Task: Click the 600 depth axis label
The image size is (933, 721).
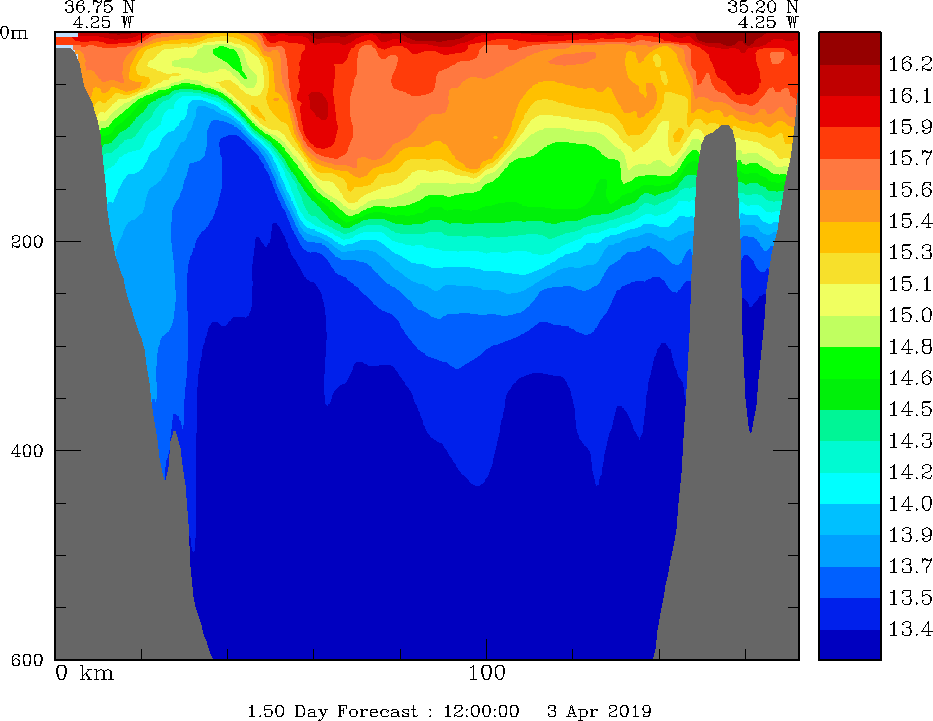Action: tap(27, 659)
